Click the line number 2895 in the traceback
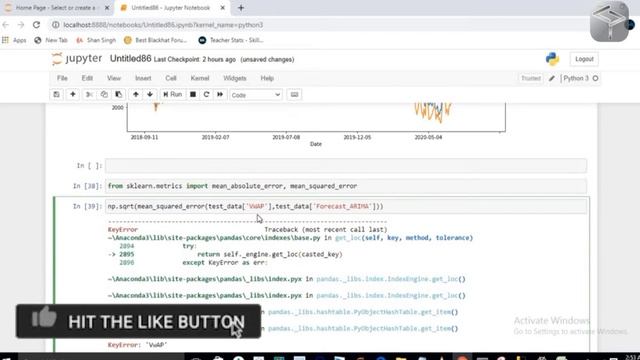 tap(127, 254)
